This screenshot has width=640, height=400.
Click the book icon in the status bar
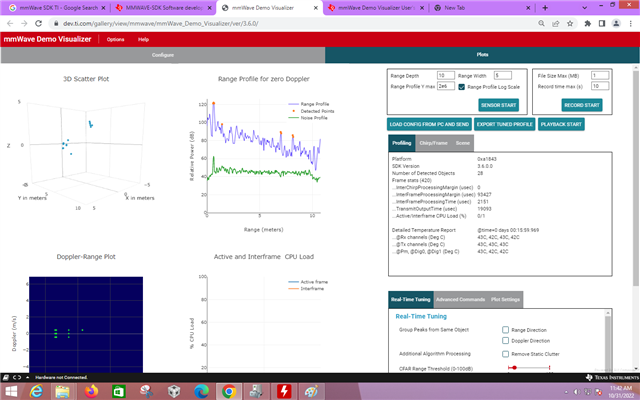6,377
